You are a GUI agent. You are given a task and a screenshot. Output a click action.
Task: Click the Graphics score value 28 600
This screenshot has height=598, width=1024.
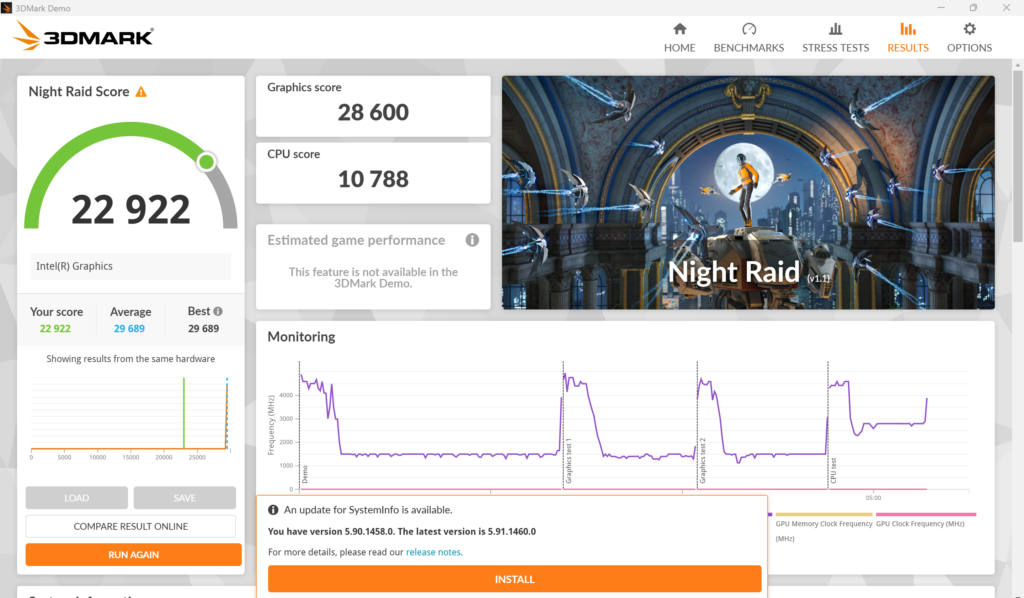373,112
